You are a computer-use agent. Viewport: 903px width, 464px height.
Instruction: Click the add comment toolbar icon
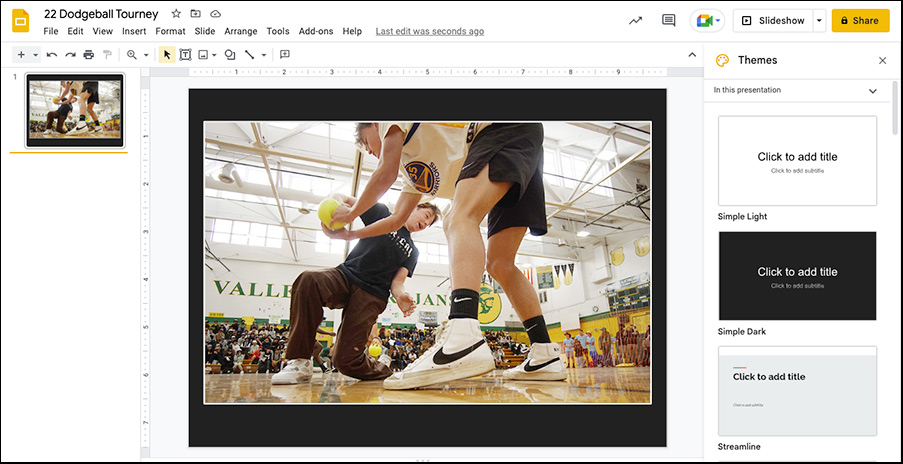tap(285, 55)
